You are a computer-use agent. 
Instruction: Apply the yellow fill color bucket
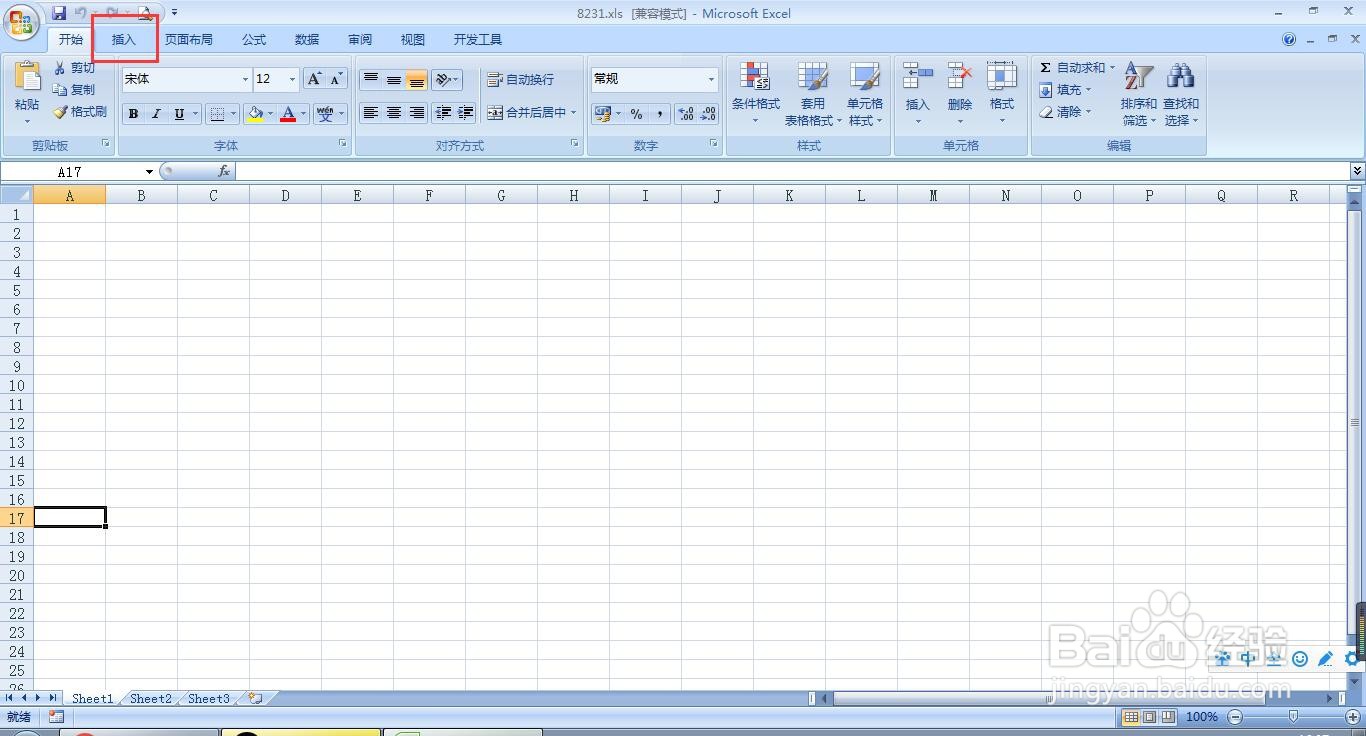[256, 114]
